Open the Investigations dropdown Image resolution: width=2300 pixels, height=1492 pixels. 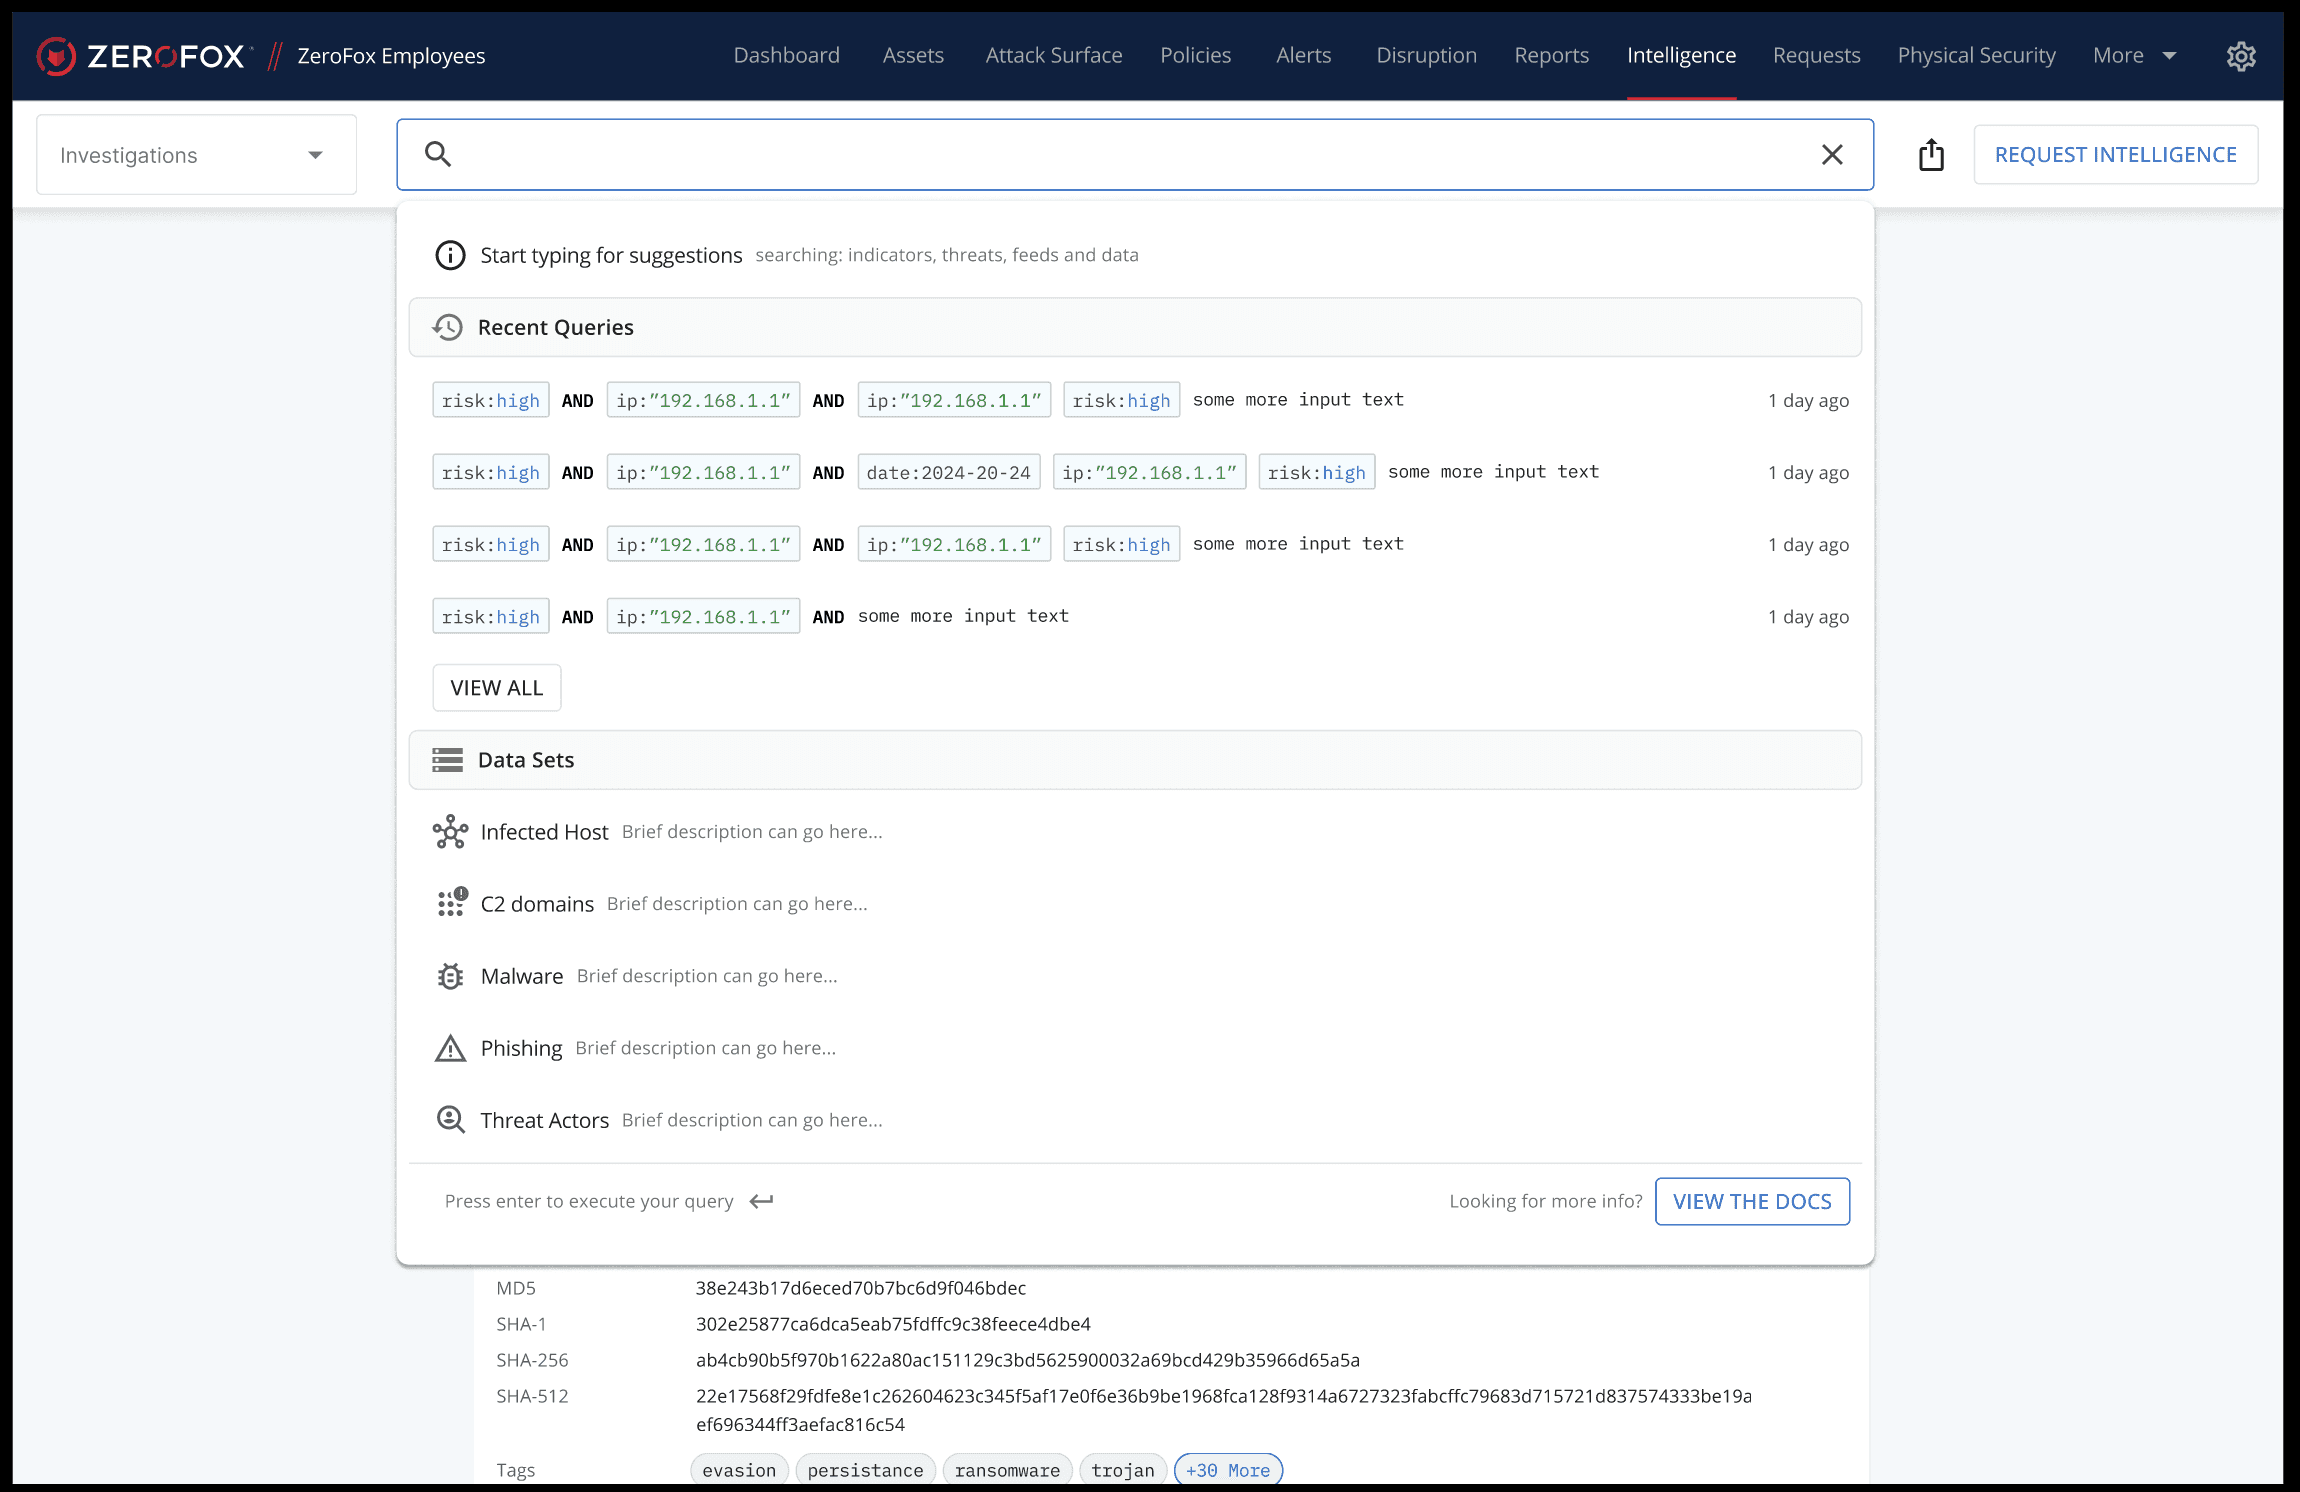pos(196,155)
